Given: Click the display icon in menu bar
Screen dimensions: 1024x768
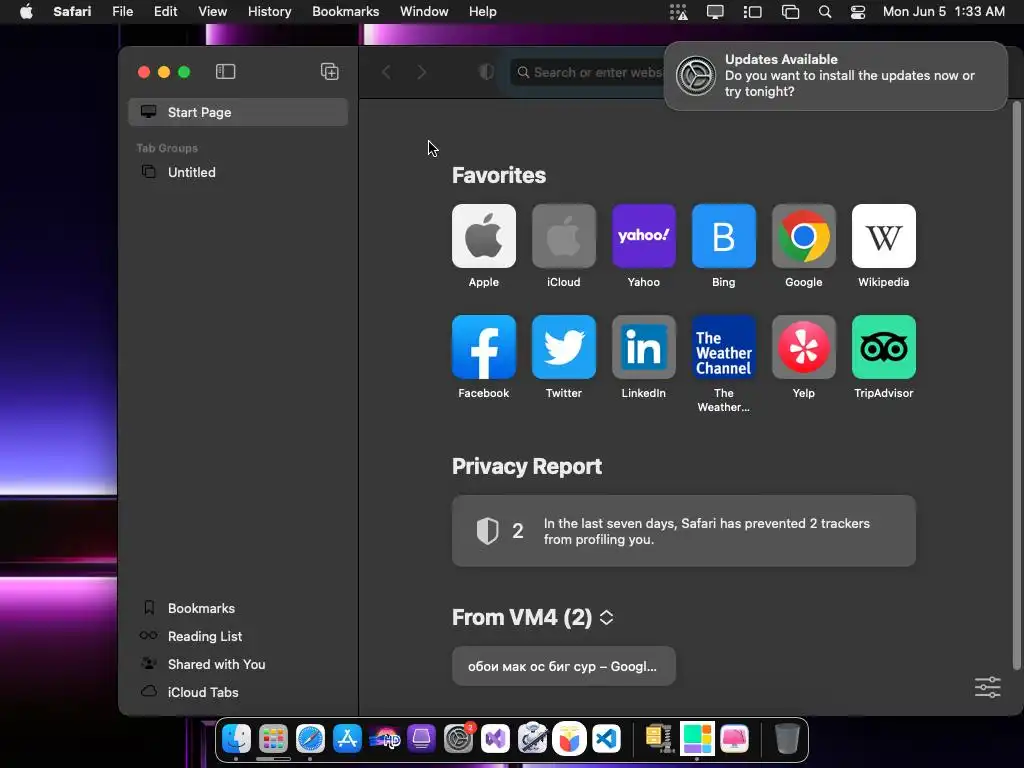Looking at the screenshot, I should 715,12.
